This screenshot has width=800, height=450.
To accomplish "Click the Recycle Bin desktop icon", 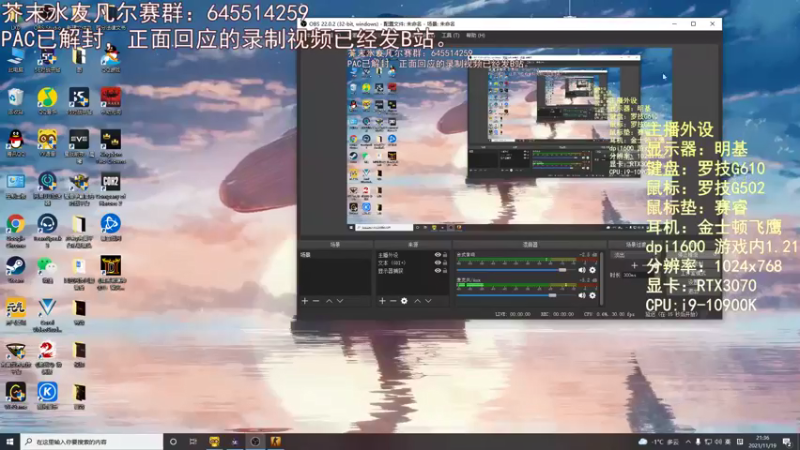I will click(x=15, y=102).
